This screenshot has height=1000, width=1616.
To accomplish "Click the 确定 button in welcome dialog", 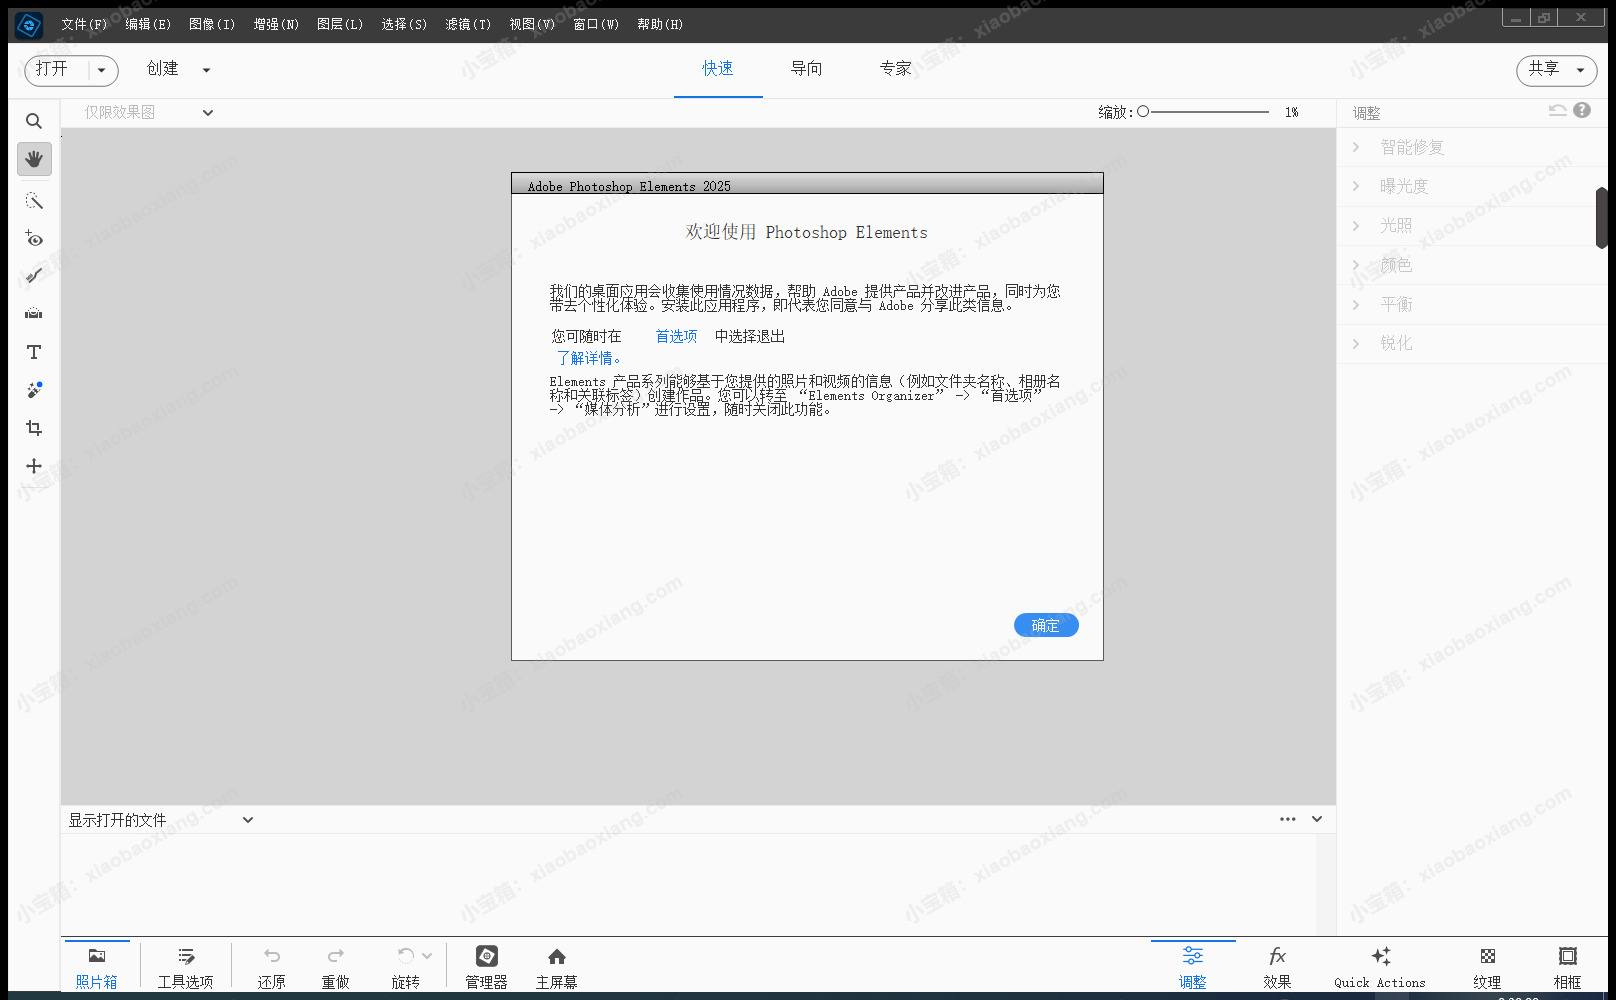I will tap(1045, 625).
